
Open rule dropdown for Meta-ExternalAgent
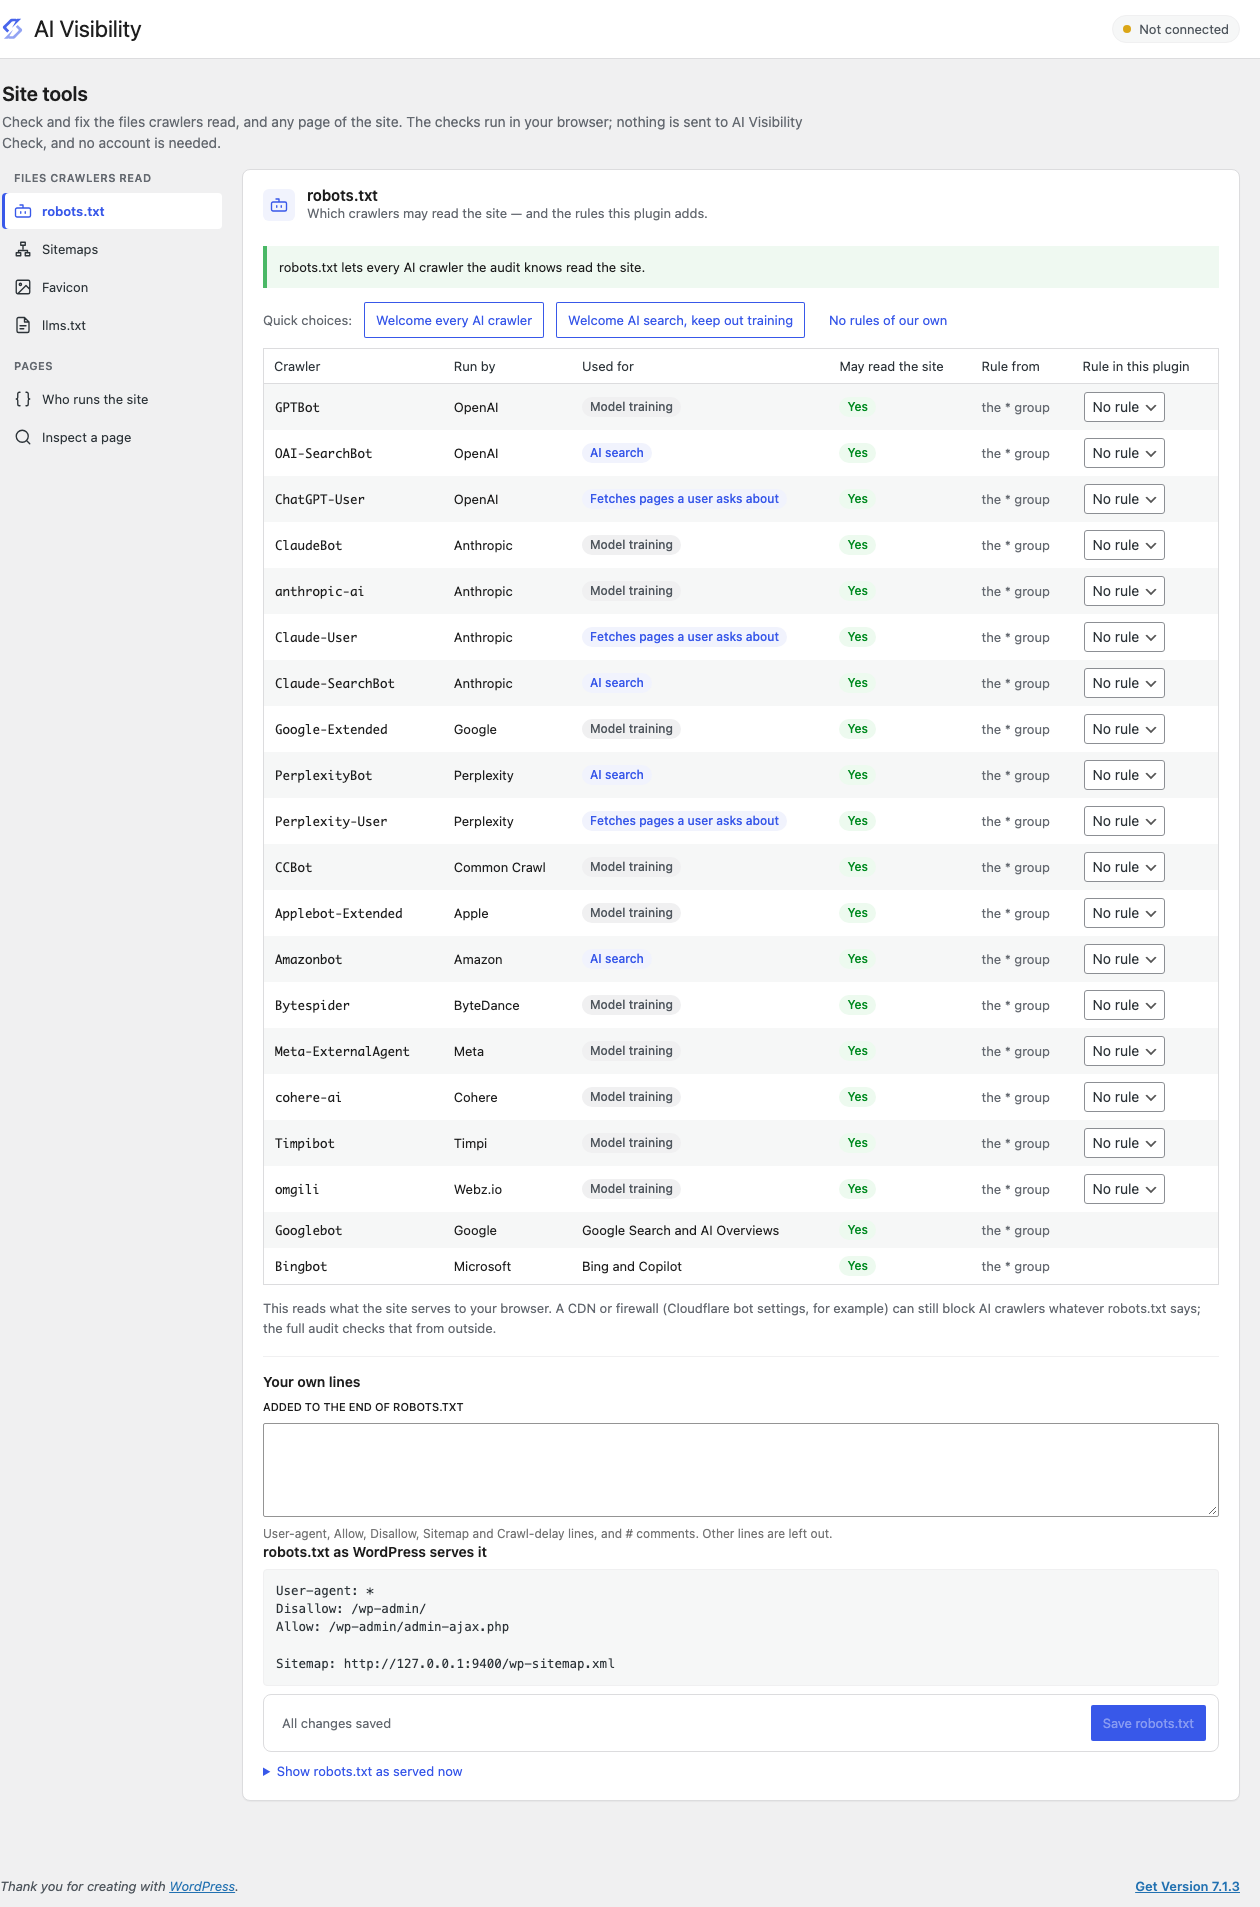pos(1124,1052)
